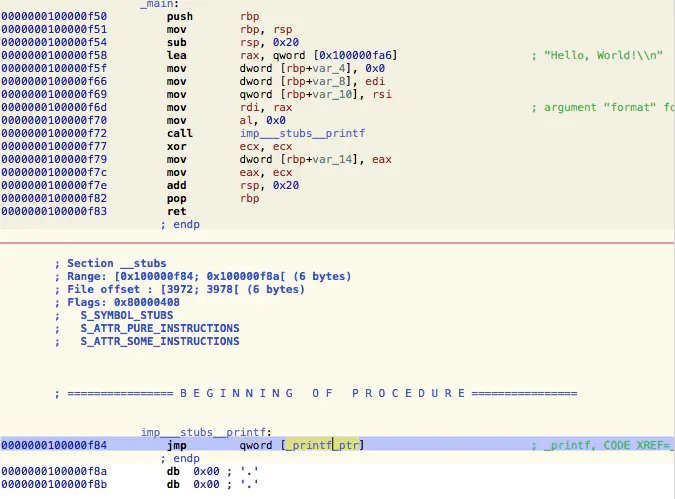Click the jmp mnemonic at 0f84
Viewport: 675px width, 499px height.
(176, 445)
